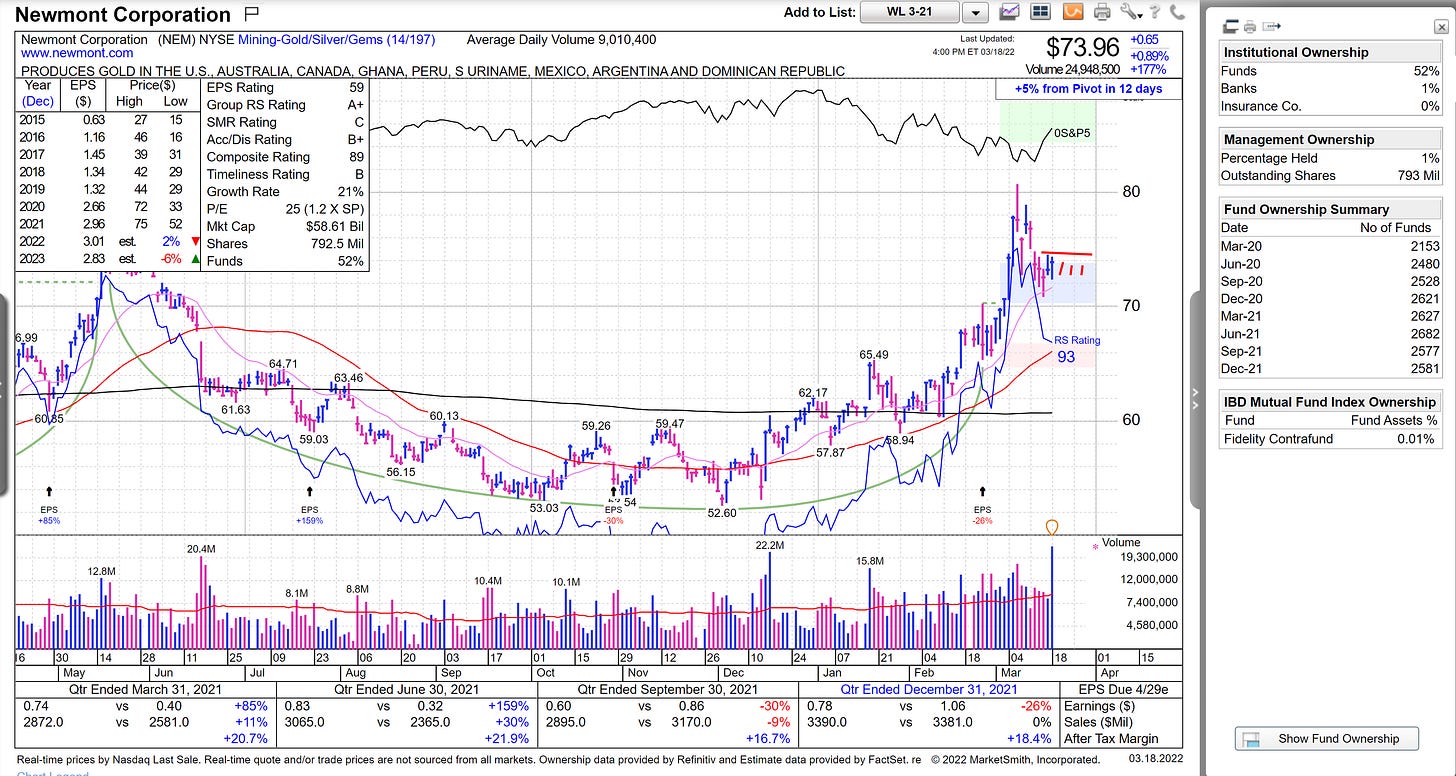Open the list grid view icon
Image resolution: width=1456 pixels, height=776 pixels.
tap(1040, 12)
